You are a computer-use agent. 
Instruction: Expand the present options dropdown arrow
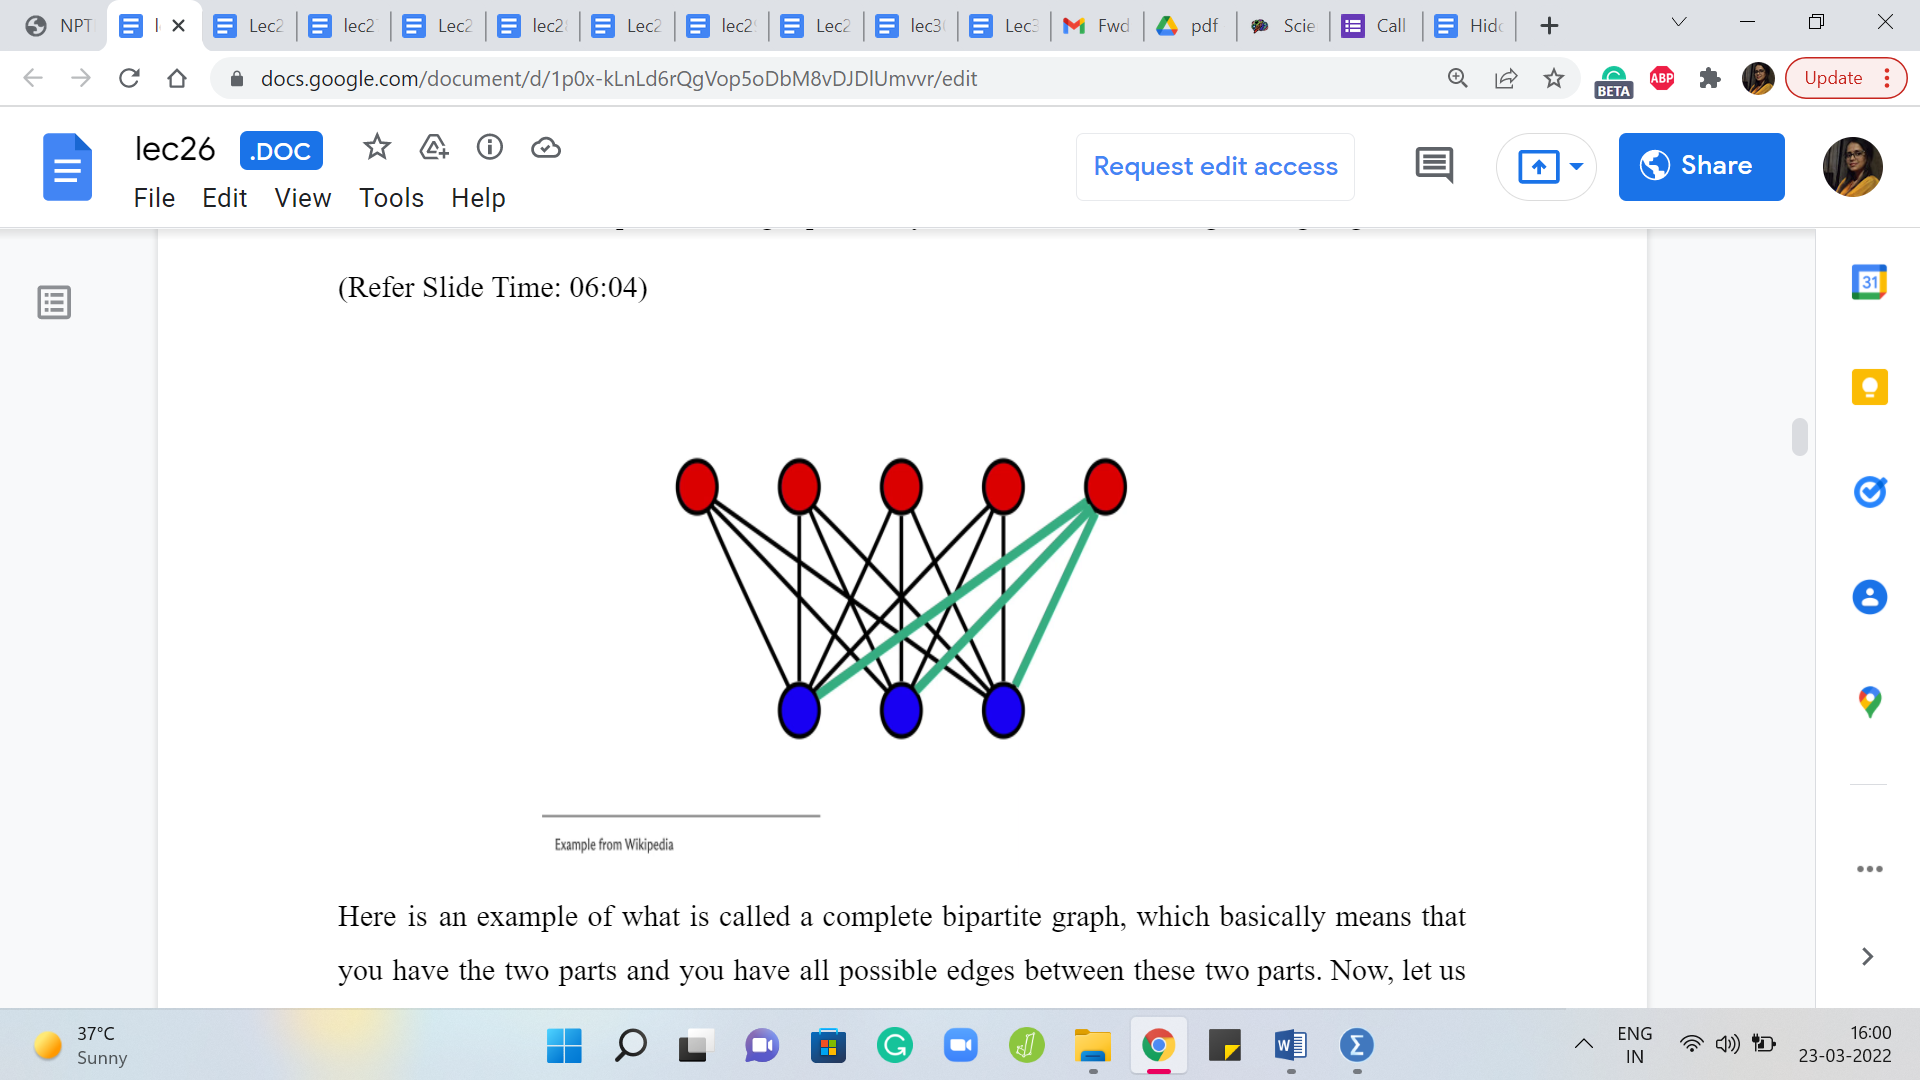tap(1576, 166)
